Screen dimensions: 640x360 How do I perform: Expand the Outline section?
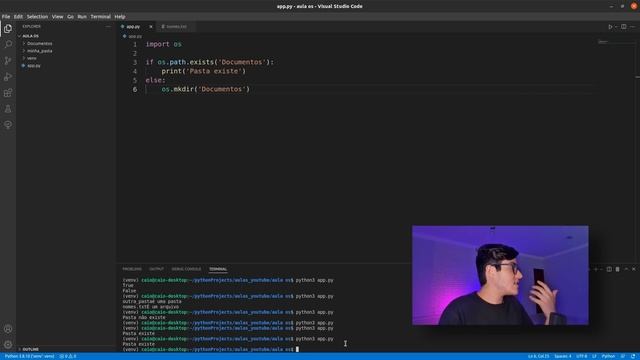pos(31,349)
